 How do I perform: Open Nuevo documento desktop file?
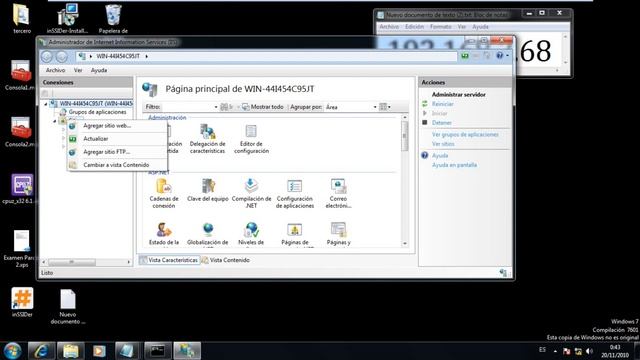tap(68, 306)
